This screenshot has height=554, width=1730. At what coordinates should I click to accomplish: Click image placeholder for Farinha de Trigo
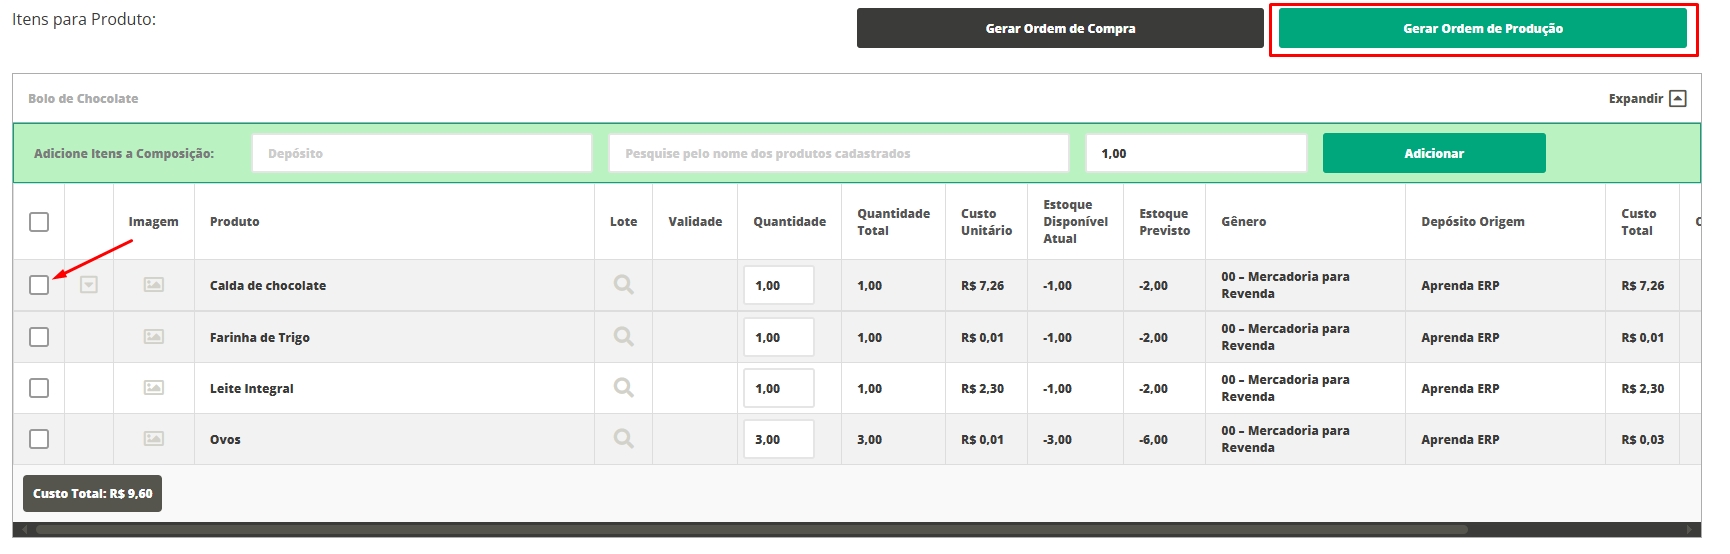tap(154, 337)
